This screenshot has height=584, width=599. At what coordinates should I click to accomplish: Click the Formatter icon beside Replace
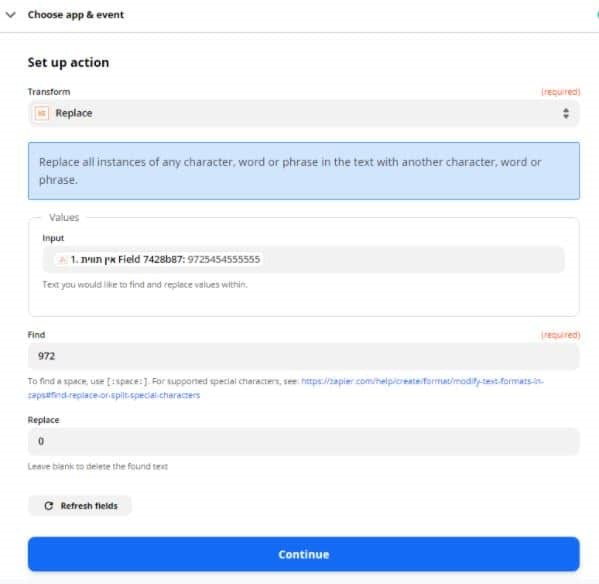coord(42,113)
